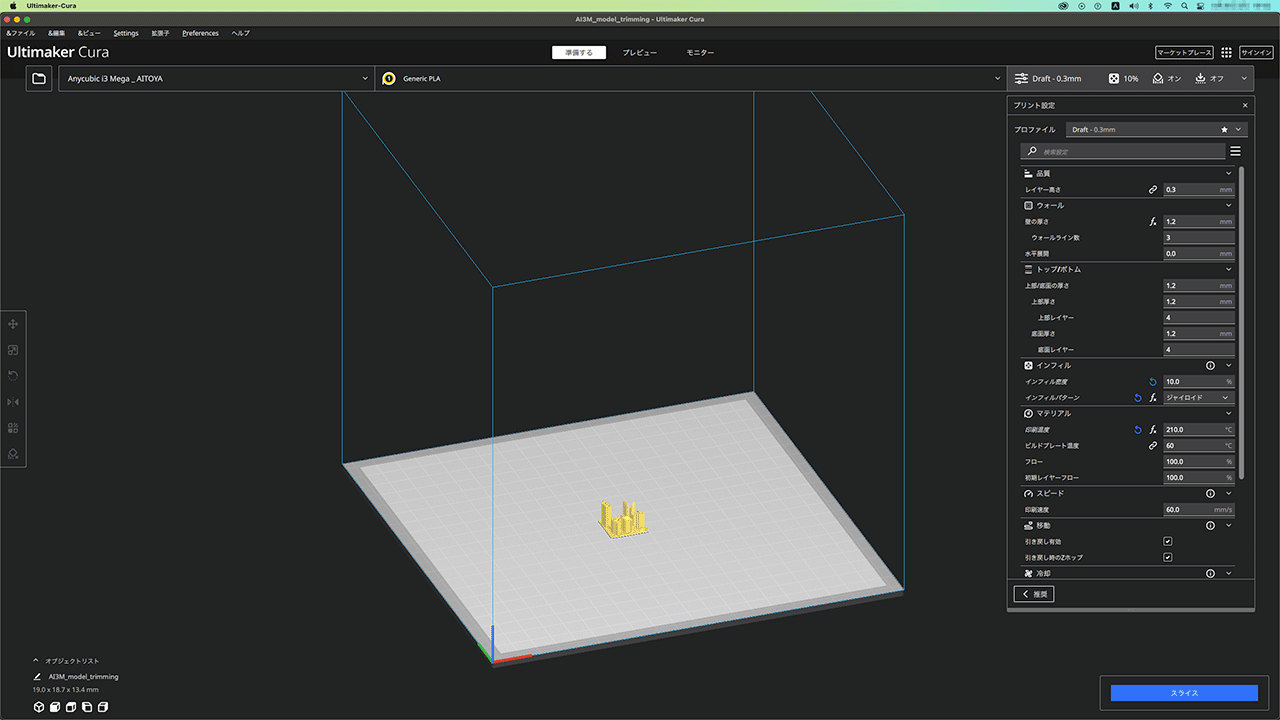Collapse the ウォール section

point(1229,205)
